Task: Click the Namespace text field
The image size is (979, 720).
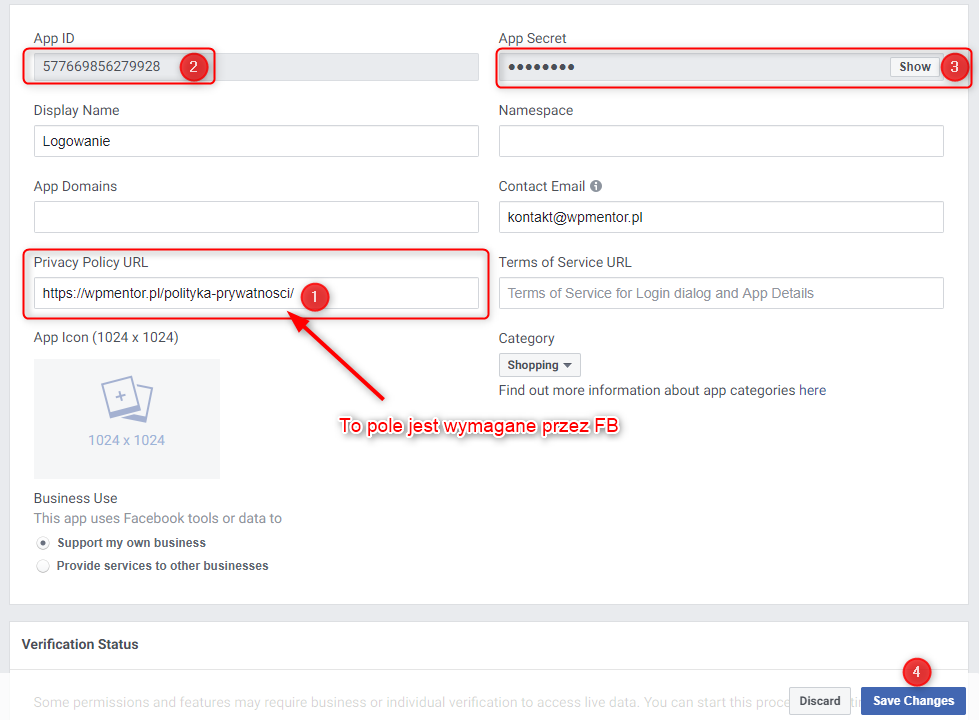Action: [720, 141]
